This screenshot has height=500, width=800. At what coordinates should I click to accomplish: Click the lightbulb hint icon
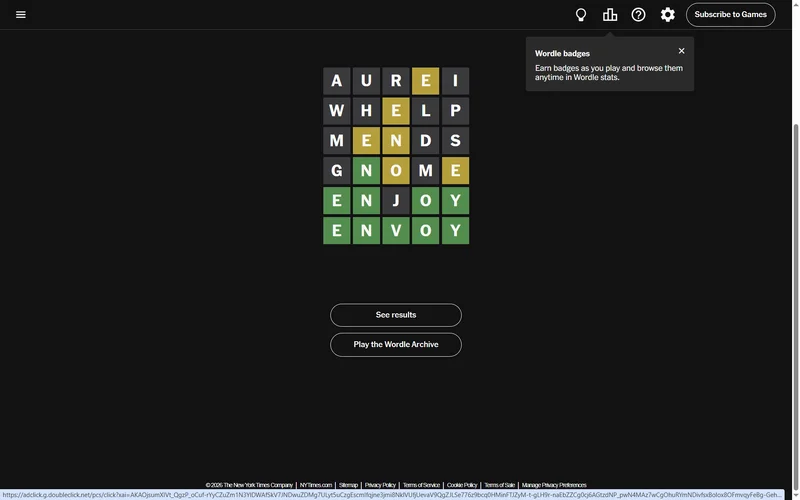click(x=581, y=15)
